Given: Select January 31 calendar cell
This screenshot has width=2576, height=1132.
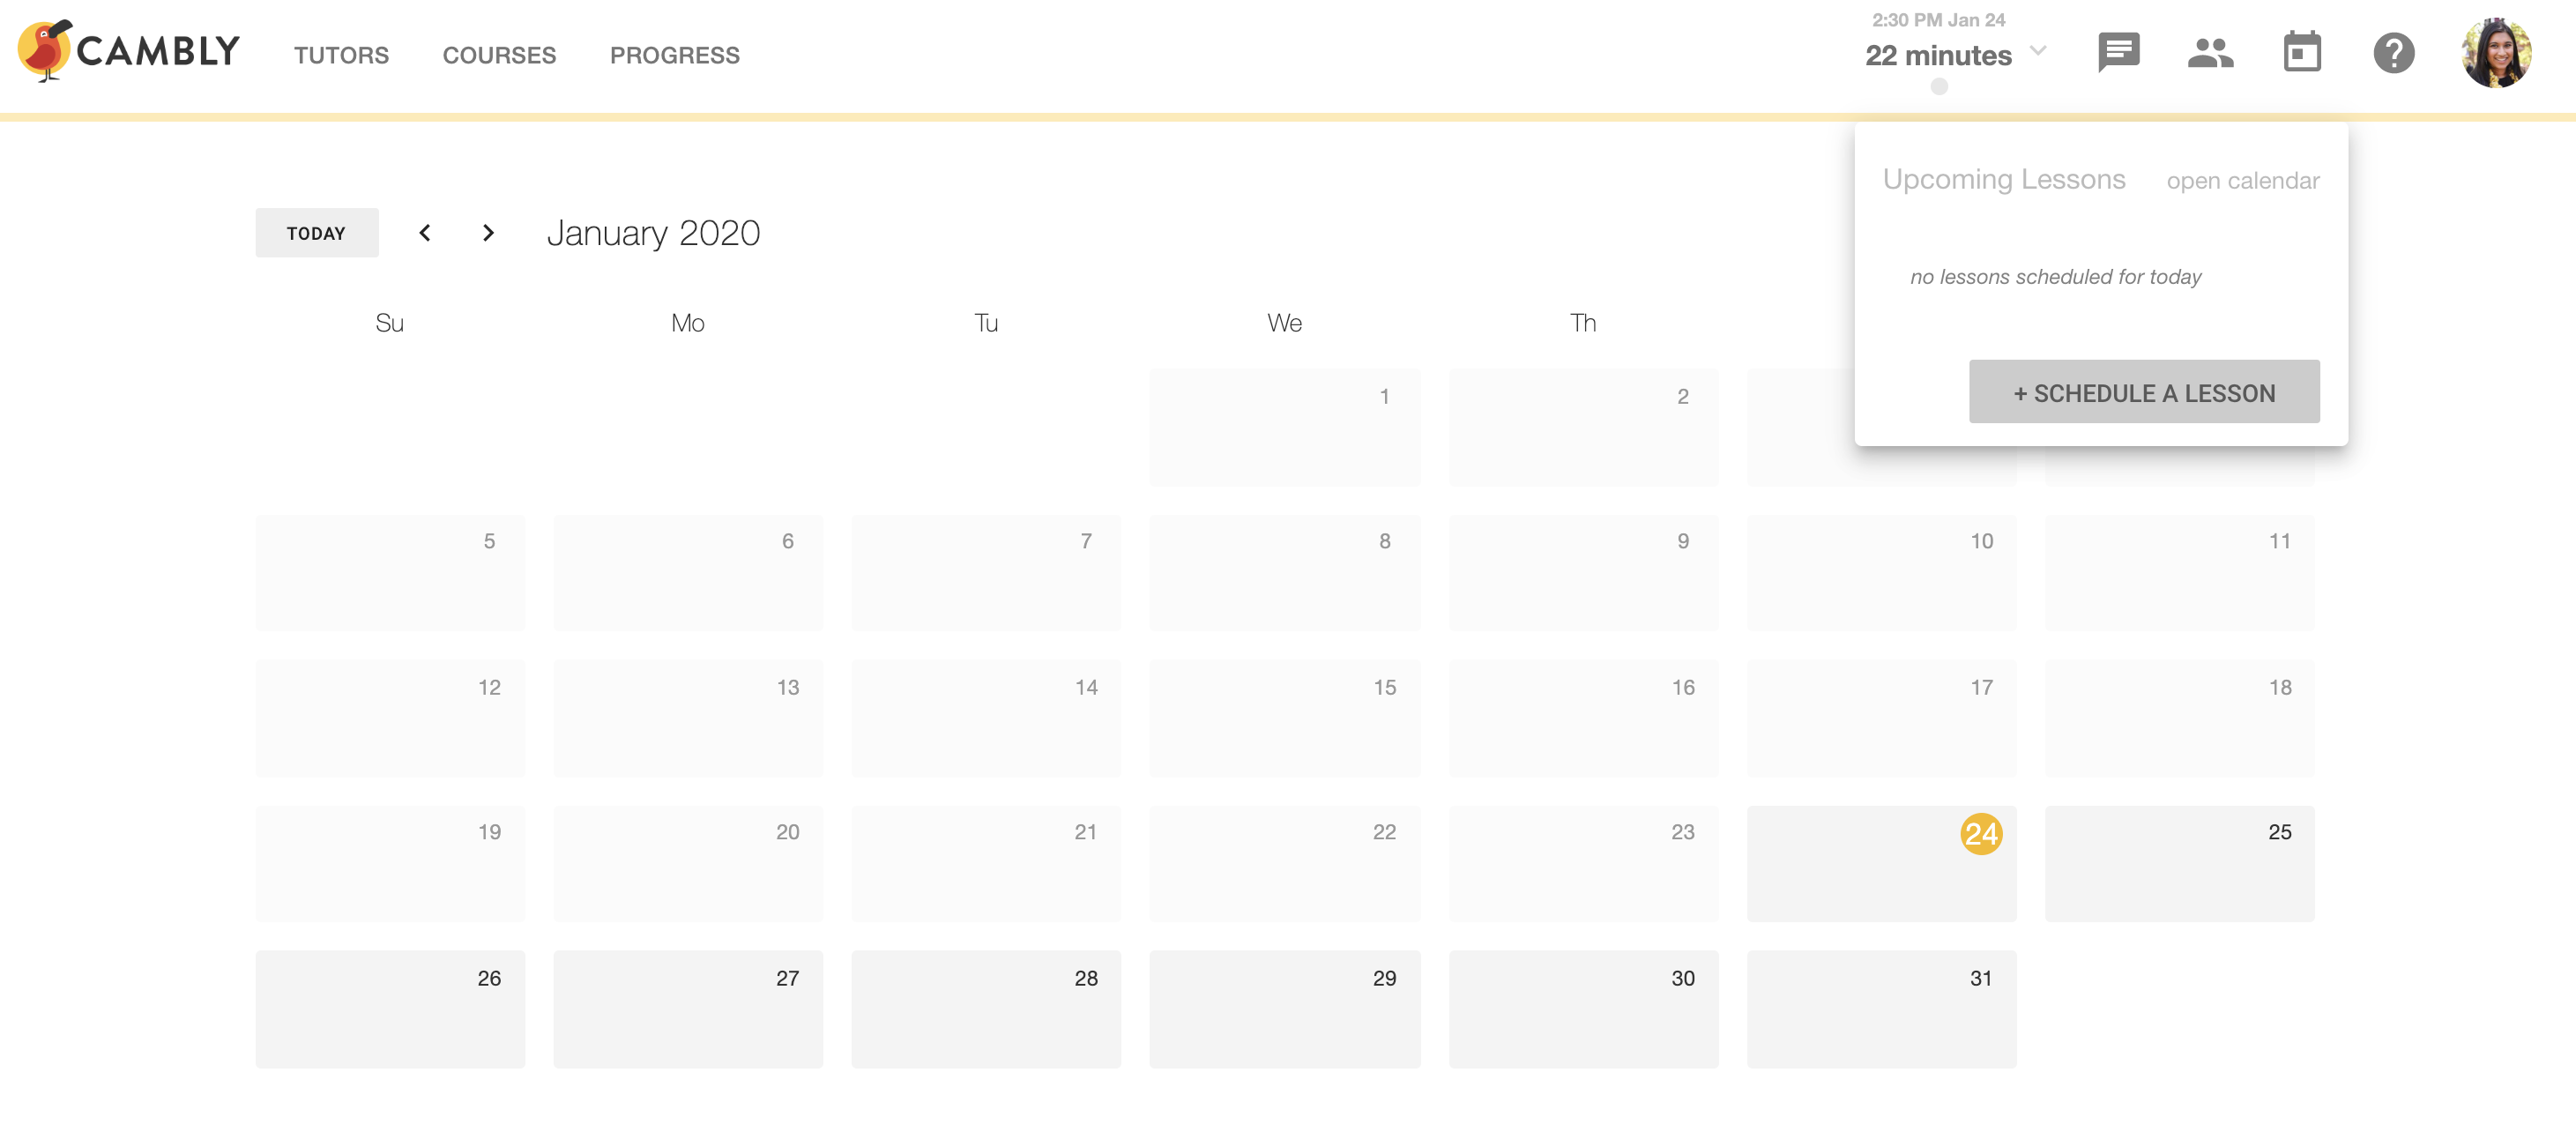Looking at the screenshot, I should (1881, 1009).
